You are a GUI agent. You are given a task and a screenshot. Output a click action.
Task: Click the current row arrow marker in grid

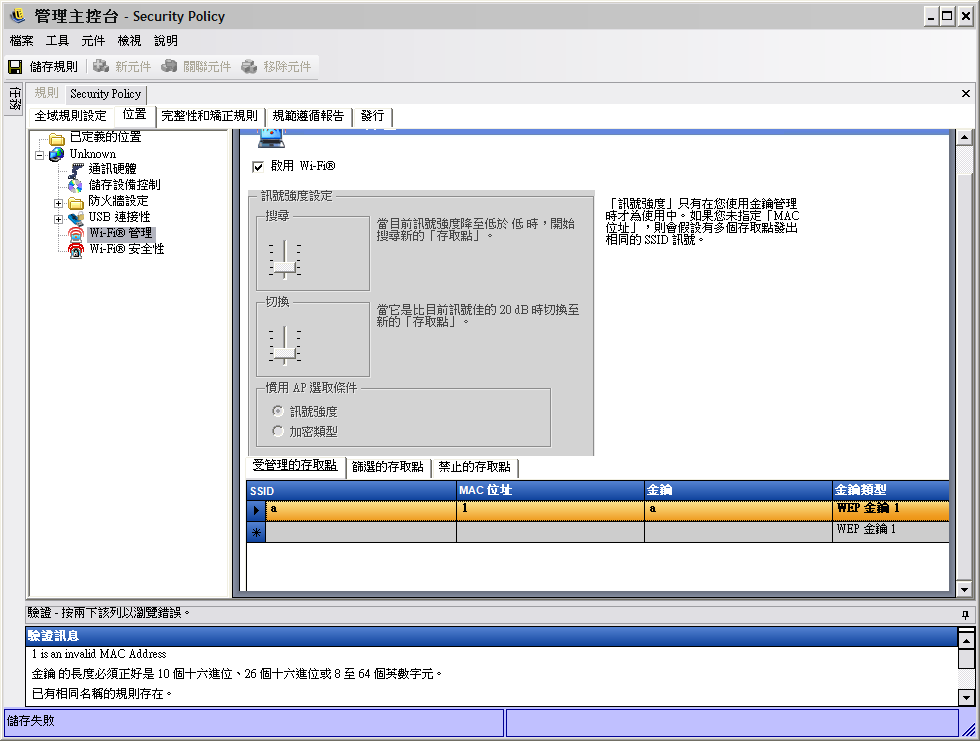click(256, 510)
